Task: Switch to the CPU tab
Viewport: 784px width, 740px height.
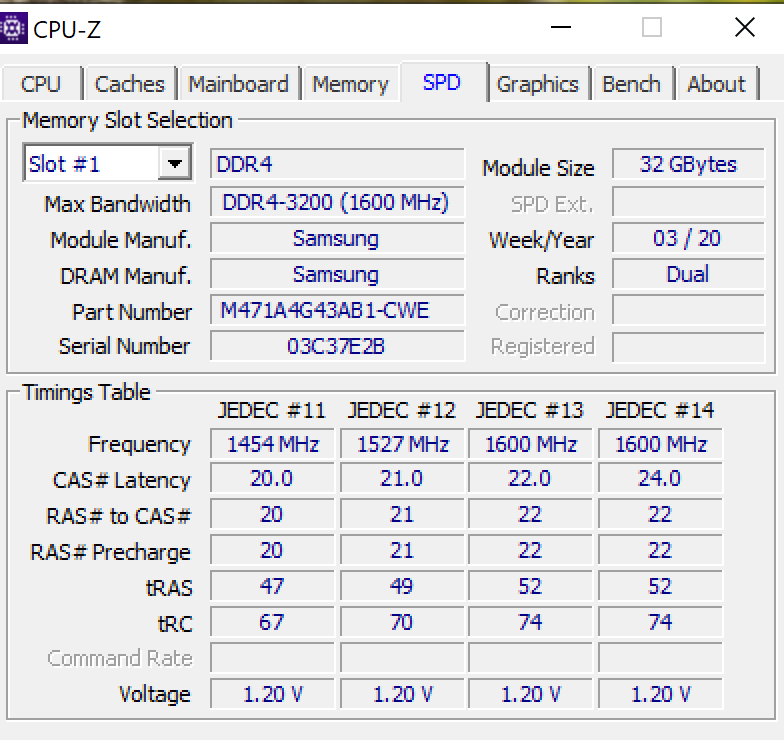Action: [x=41, y=84]
